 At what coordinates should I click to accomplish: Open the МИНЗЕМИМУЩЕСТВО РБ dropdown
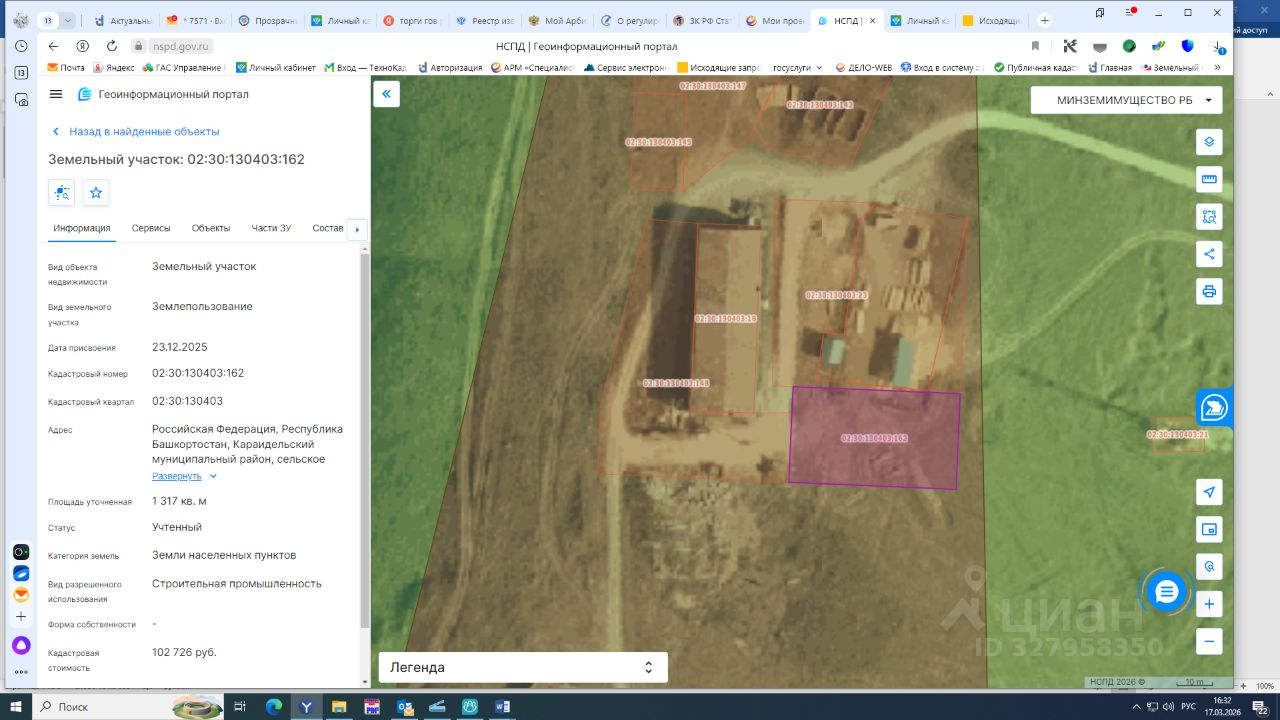[1127, 100]
